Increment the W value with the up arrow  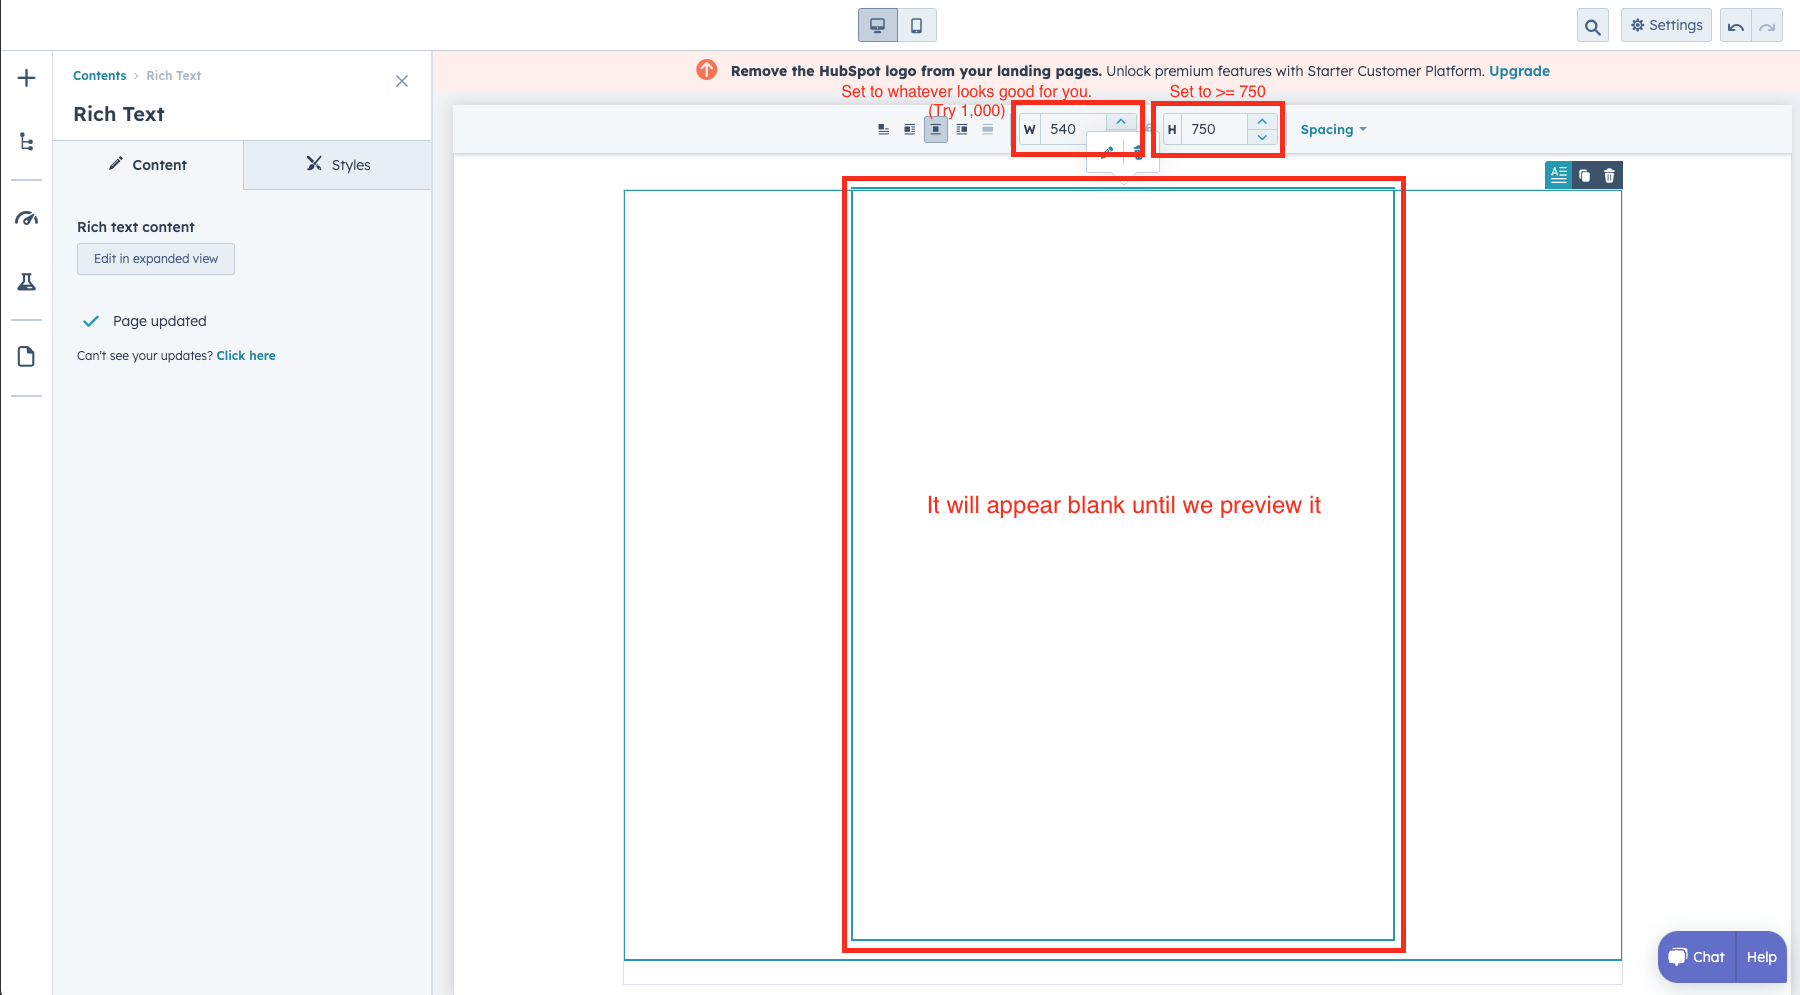[1121, 120]
